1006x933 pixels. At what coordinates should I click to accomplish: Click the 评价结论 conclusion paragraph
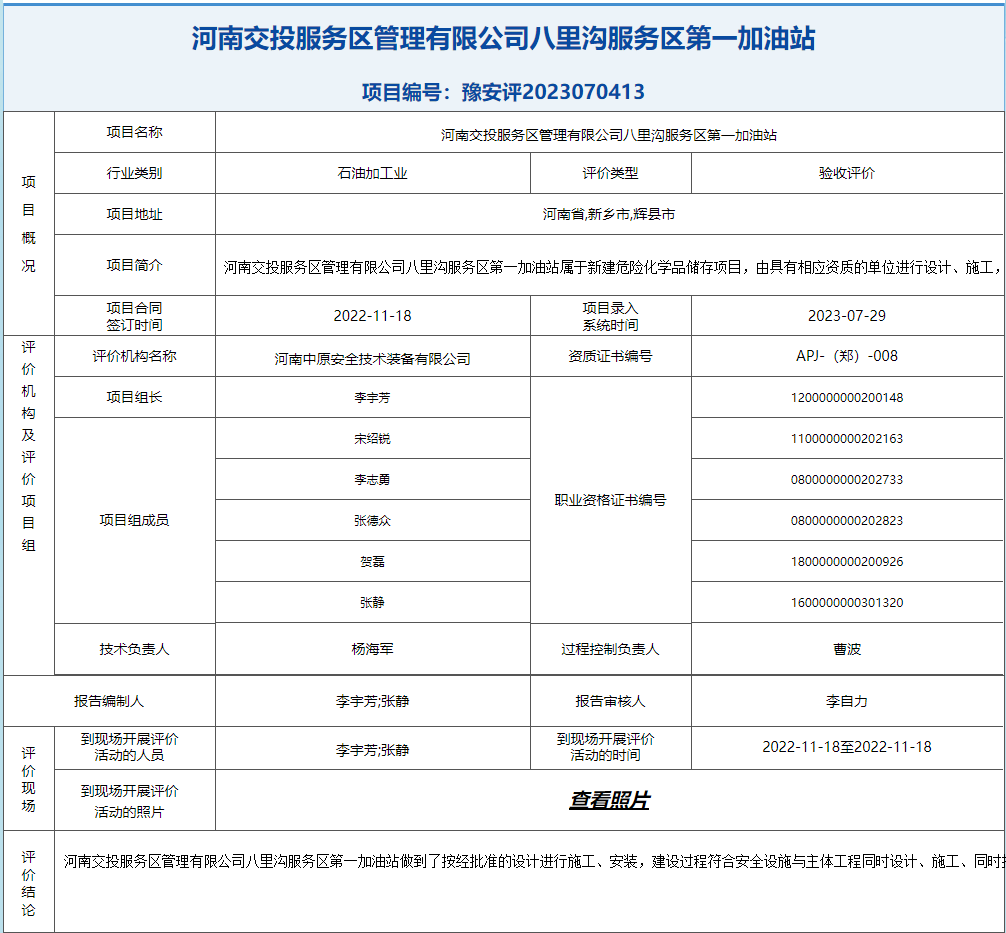[x=533, y=862]
